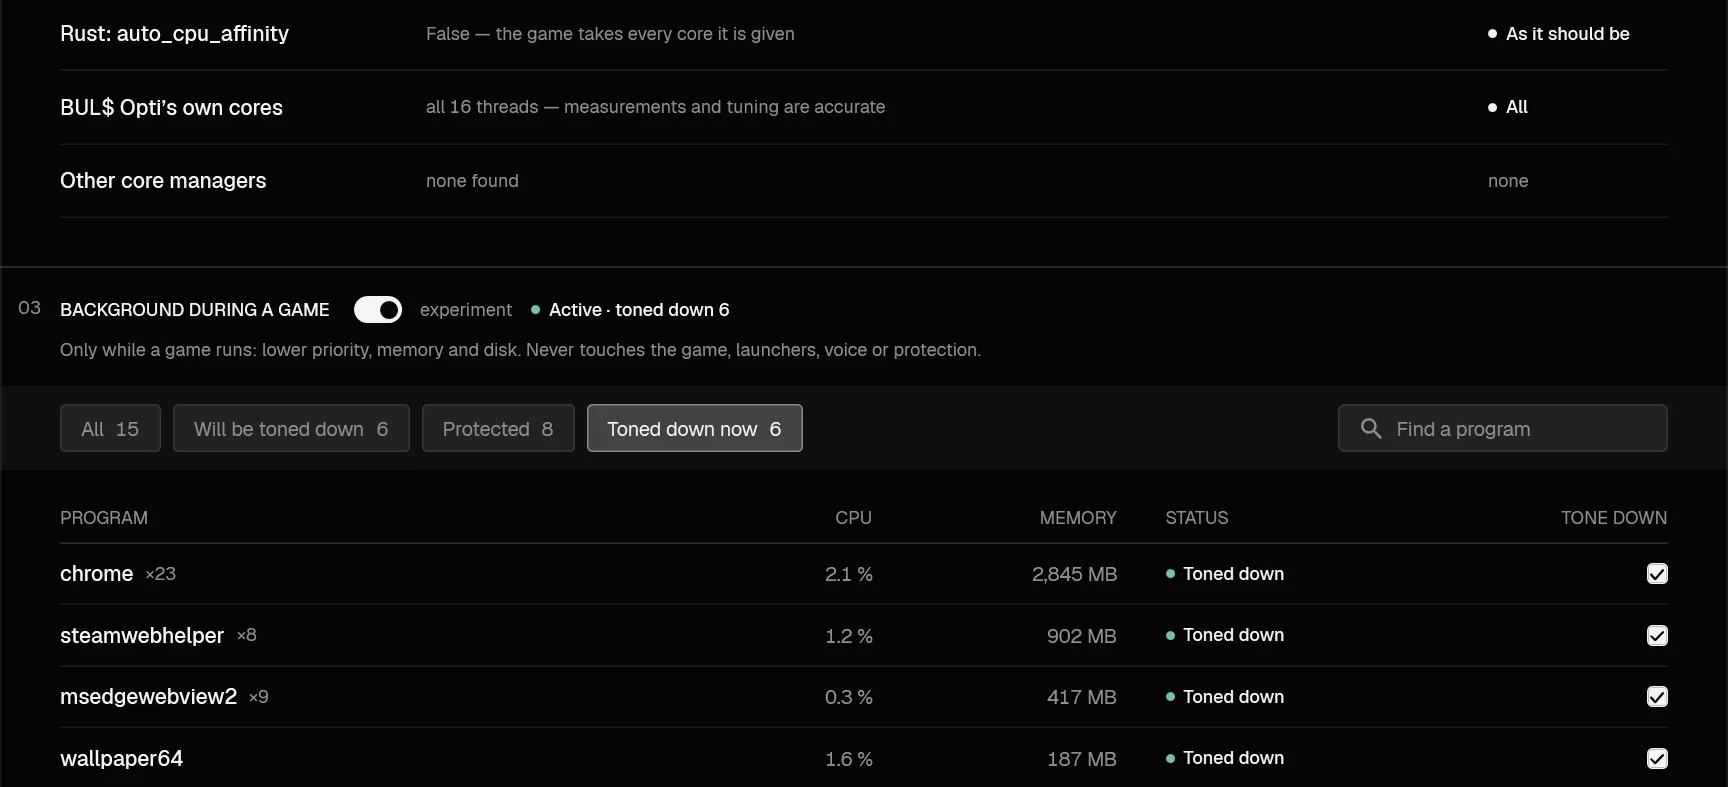
Task: Click the 417 MB memory value
Action: coord(1081,697)
